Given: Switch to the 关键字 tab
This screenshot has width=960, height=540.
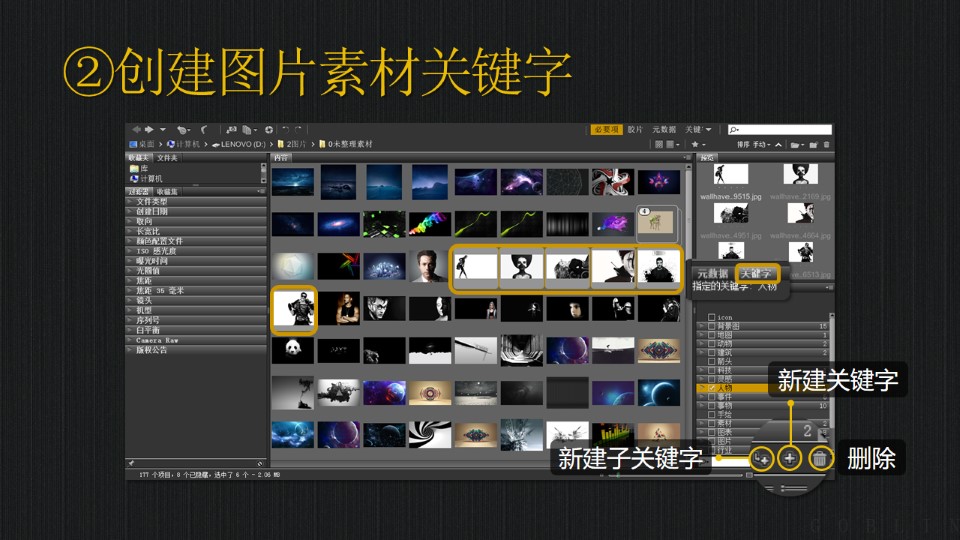Looking at the screenshot, I should (x=756, y=272).
